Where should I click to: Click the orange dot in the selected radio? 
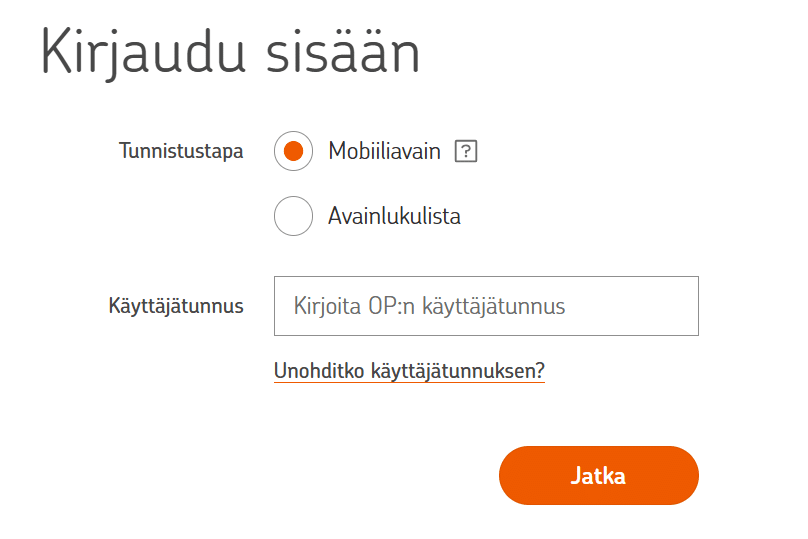click(x=293, y=151)
